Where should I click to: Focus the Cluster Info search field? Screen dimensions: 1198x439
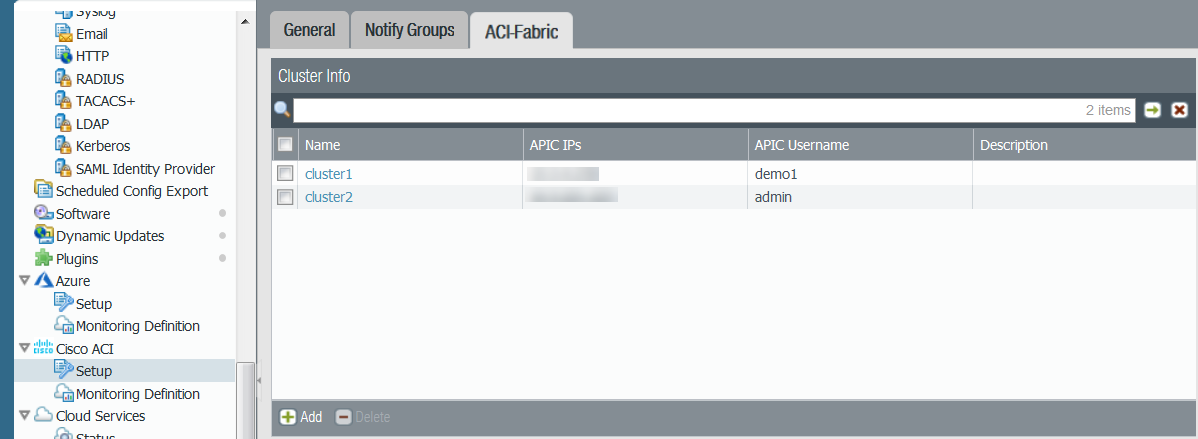[714, 110]
